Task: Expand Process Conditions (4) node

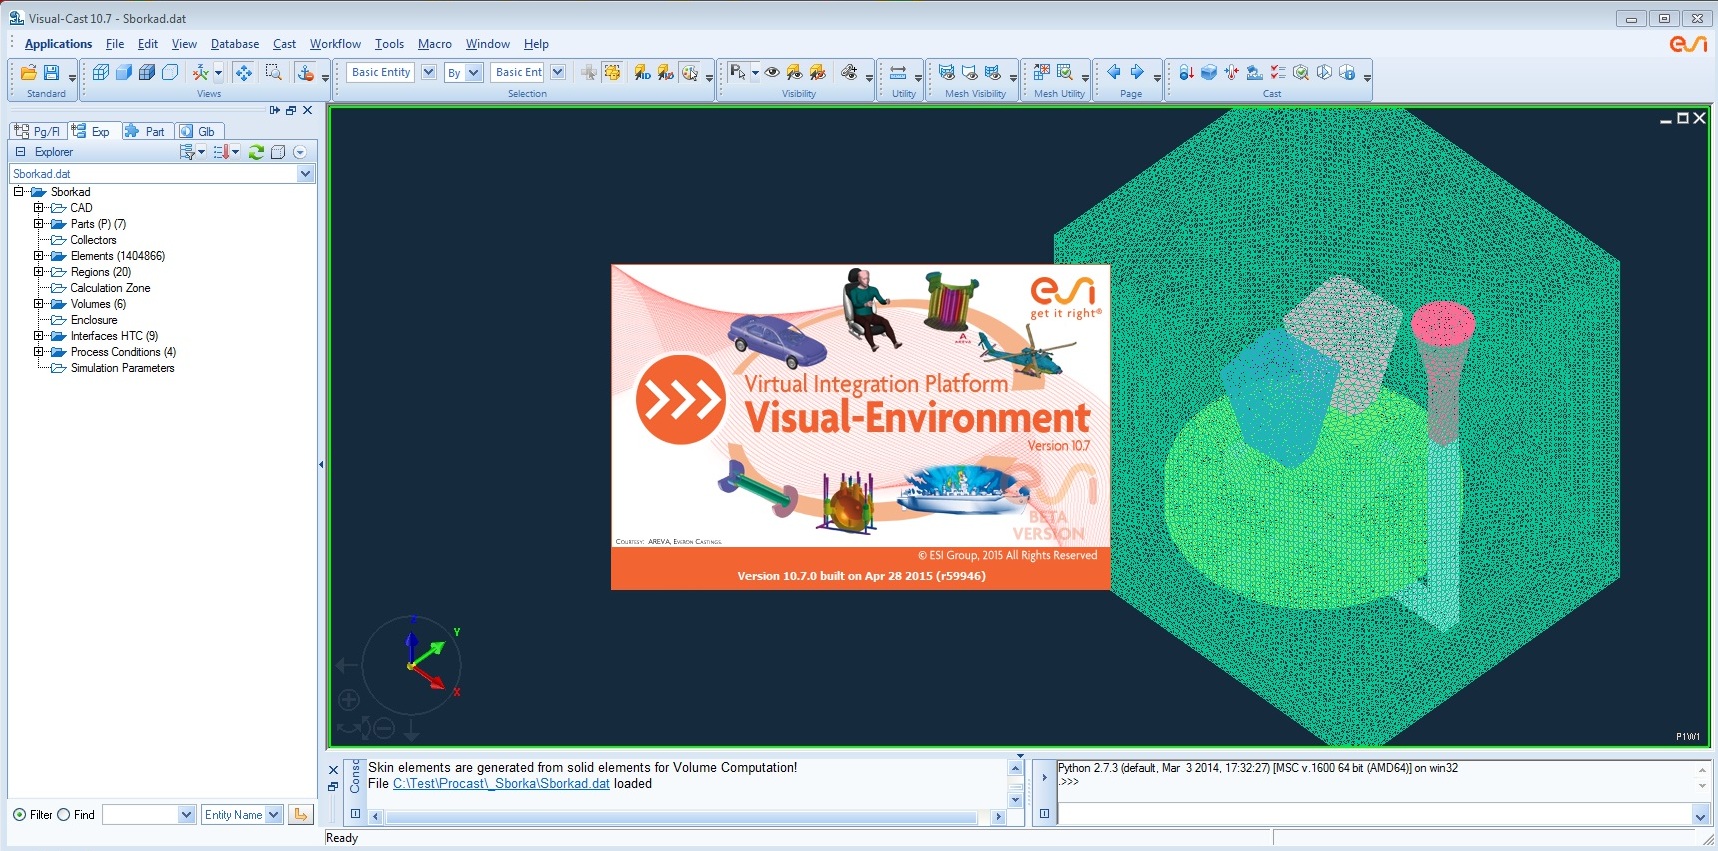Action: (x=39, y=352)
